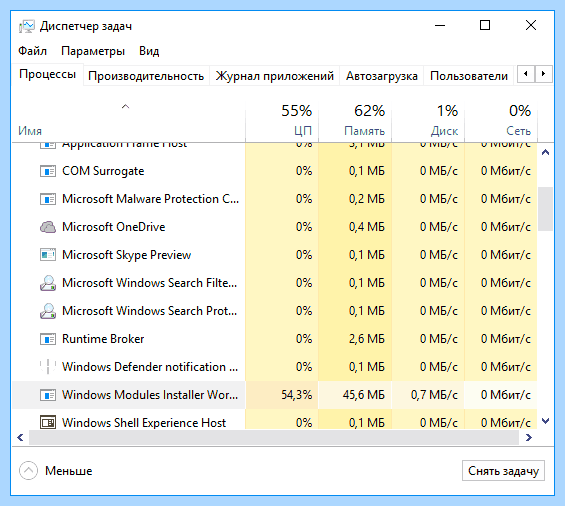Image resolution: width=565 pixels, height=506 pixels.
Task: Open the Параметры menu
Action: 93,51
